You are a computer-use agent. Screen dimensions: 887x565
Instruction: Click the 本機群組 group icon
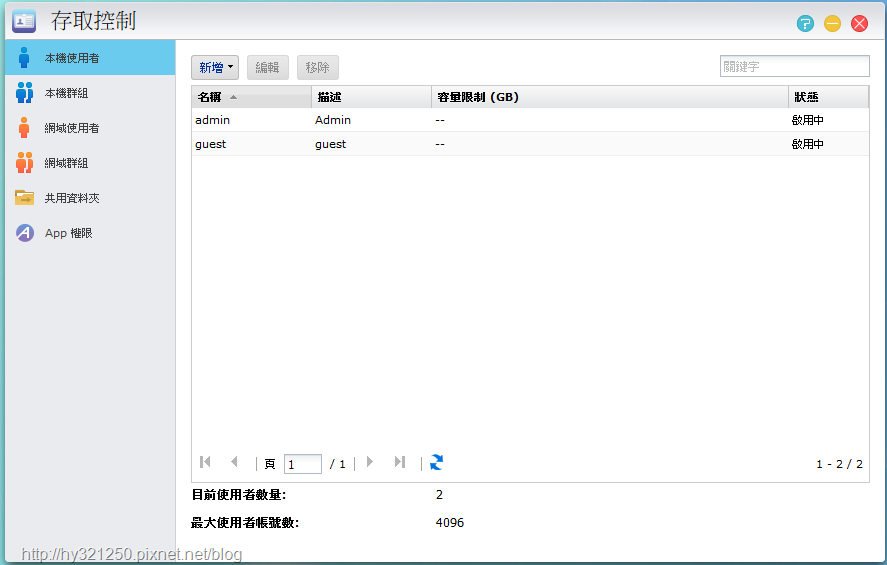[24, 93]
